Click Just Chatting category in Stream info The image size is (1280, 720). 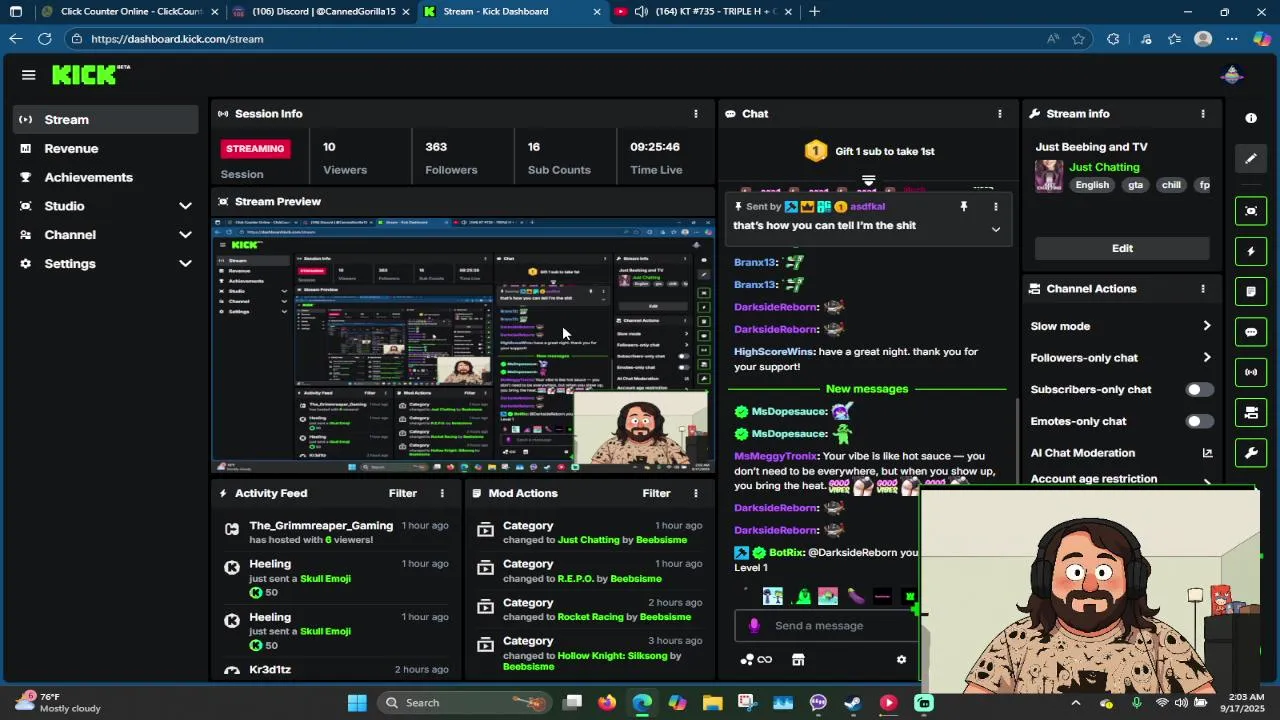click(1104, 168)
